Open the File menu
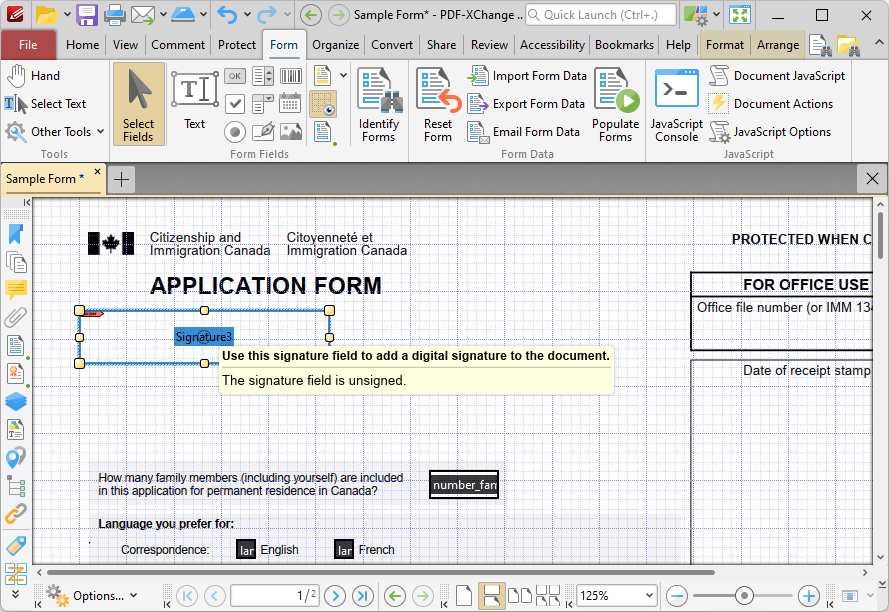The image size is (889, 612). point(28,45)
